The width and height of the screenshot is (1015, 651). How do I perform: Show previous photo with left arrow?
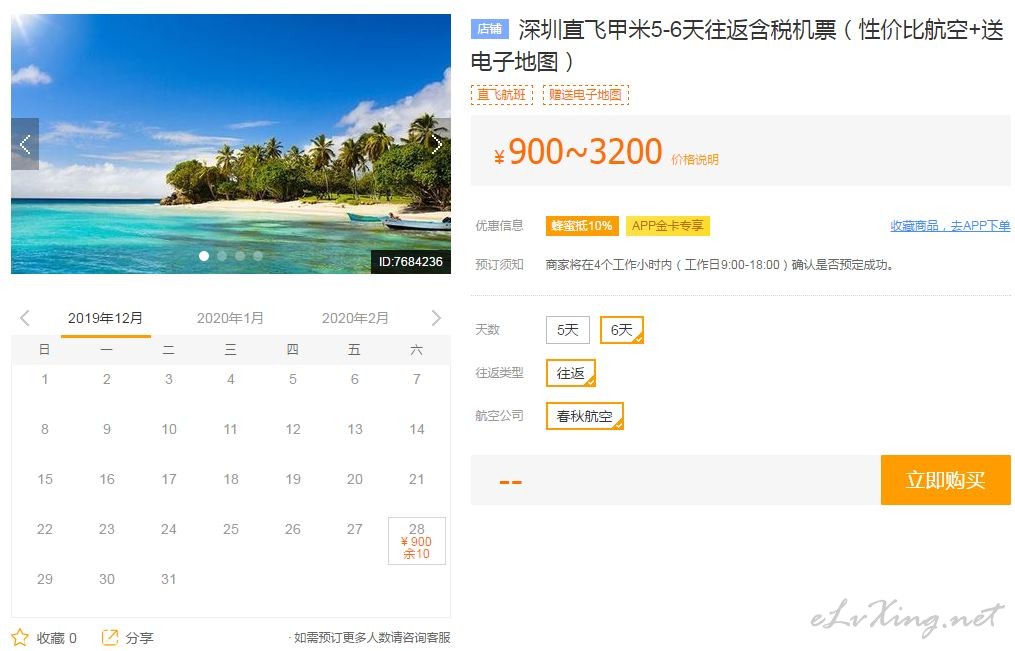coord(25,144)
